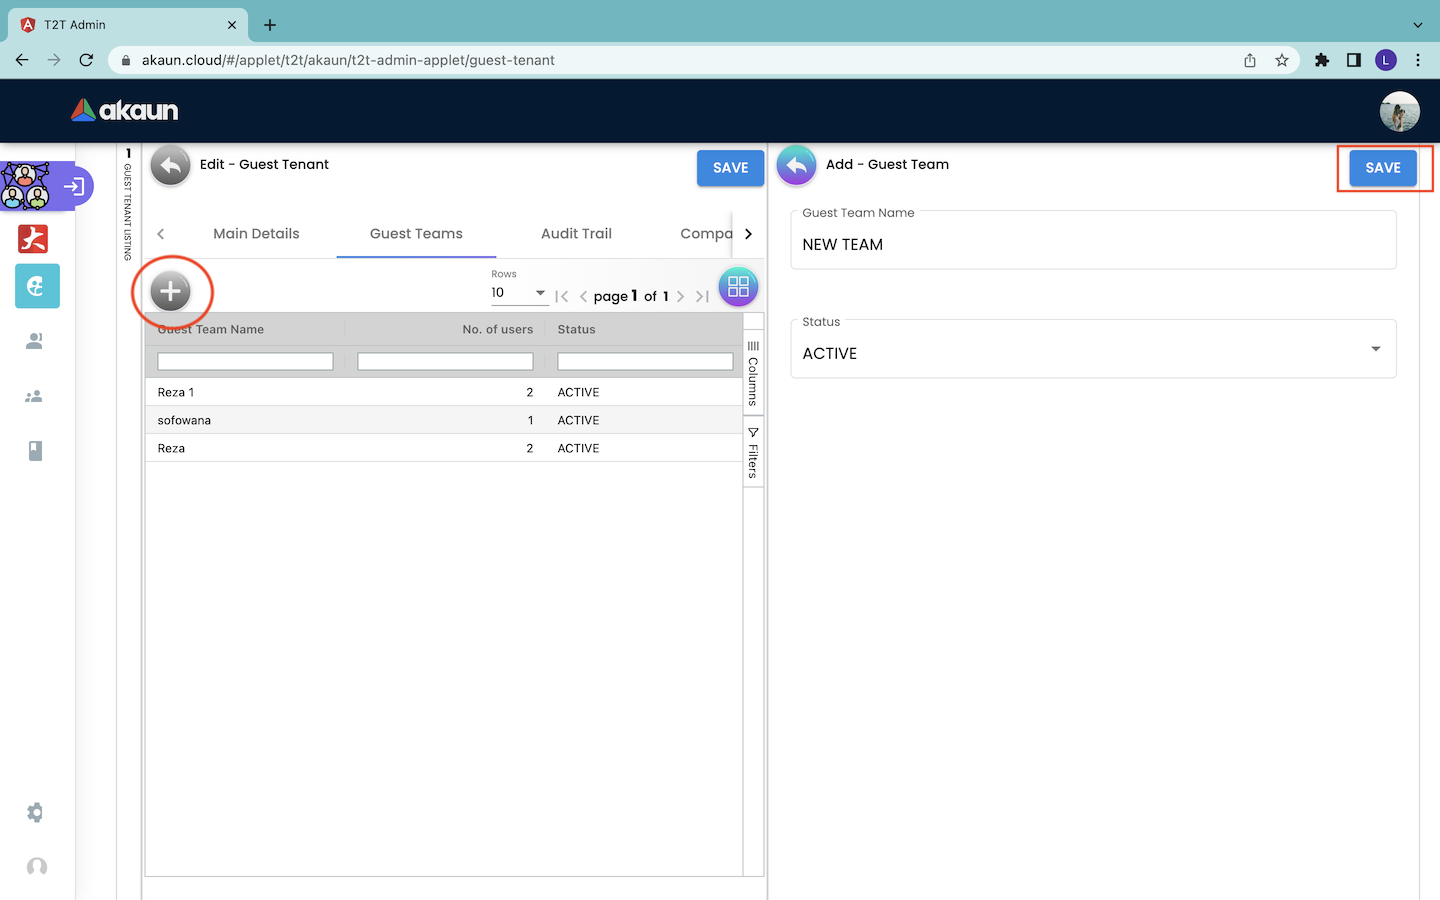Screen dimensions: 1440x900
Task: Select the sofowana row in table
Action: pyautogui.click(x=184, y=420)
